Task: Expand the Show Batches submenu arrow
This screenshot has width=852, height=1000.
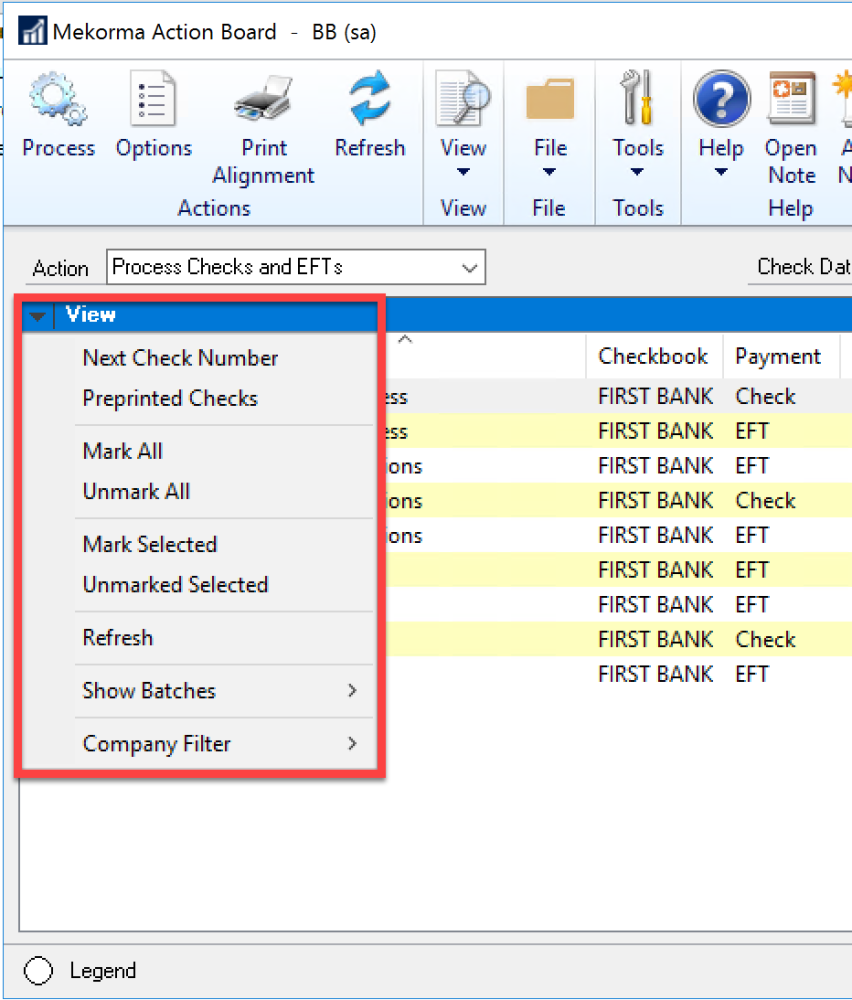Action: click(352, 690)
